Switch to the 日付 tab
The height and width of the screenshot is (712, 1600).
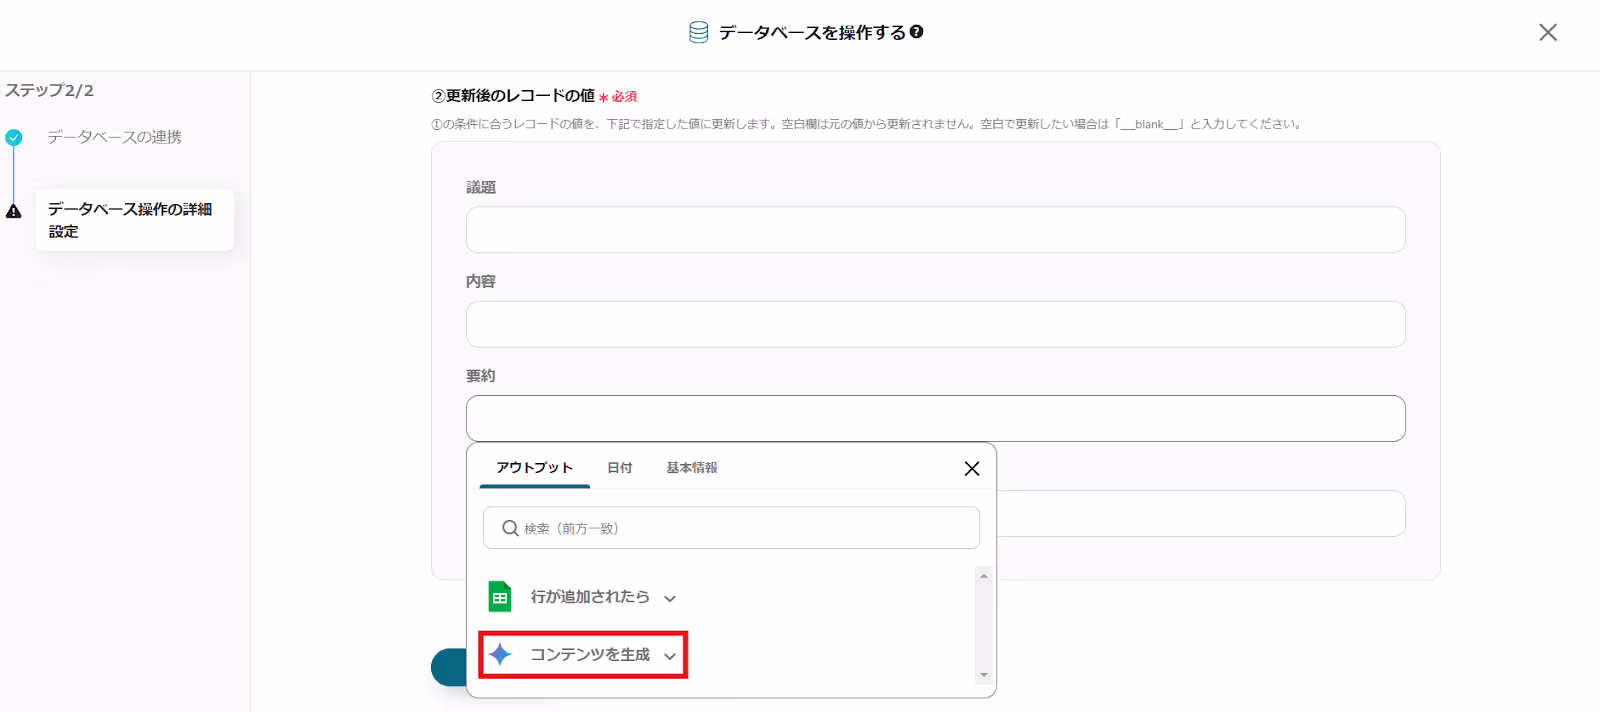tap(620, 467)
